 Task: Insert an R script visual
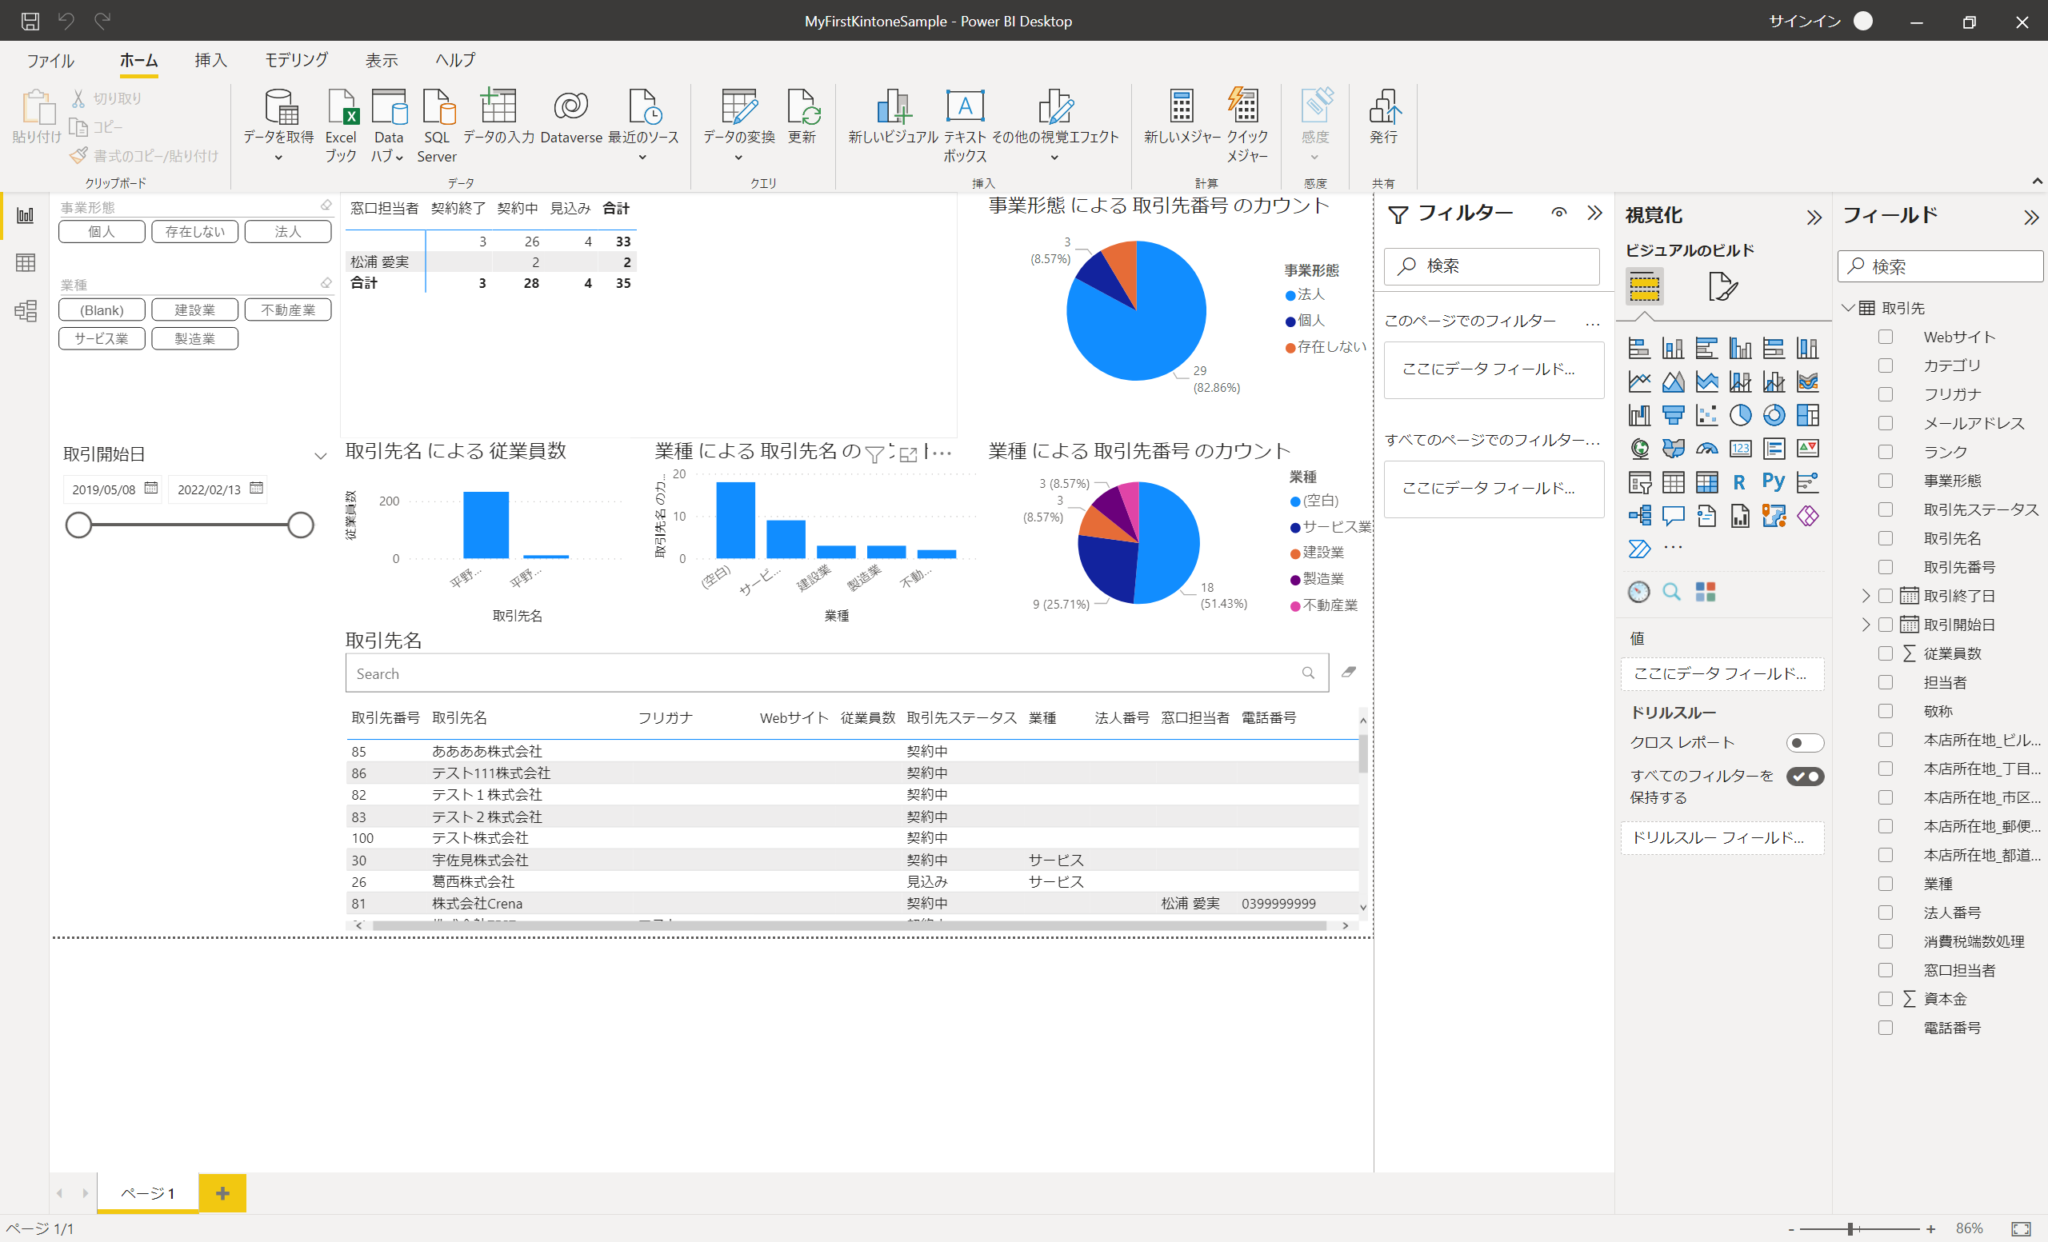click(x=1740, y=482)
